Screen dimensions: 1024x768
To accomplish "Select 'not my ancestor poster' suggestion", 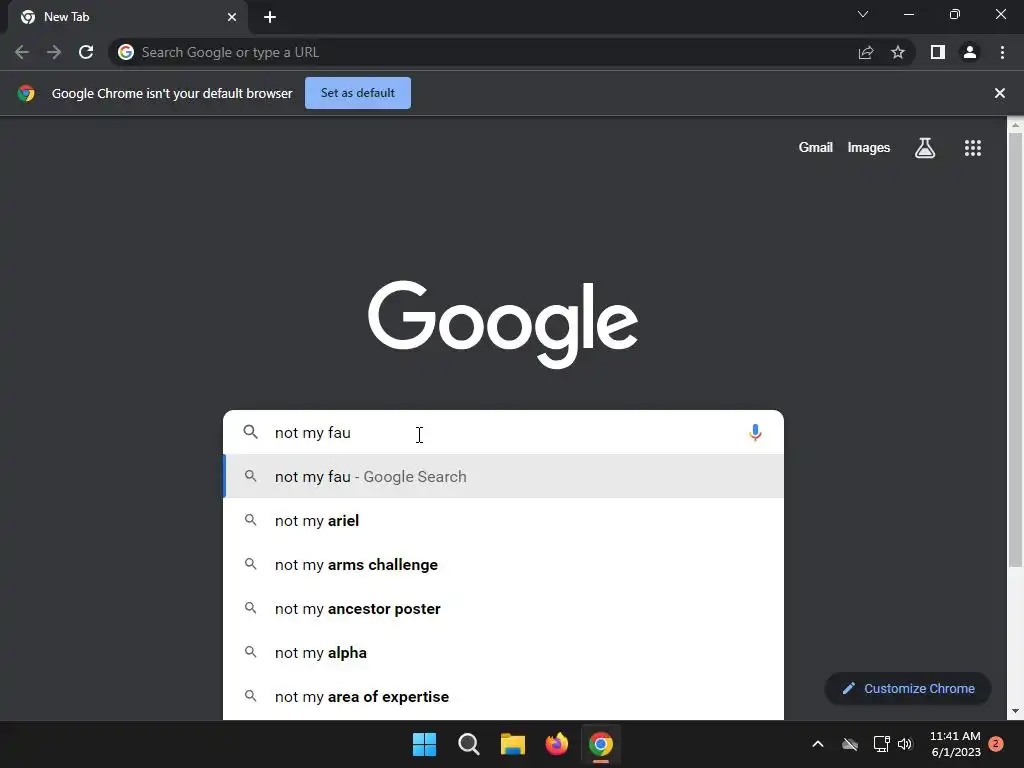I will (504, 609).
